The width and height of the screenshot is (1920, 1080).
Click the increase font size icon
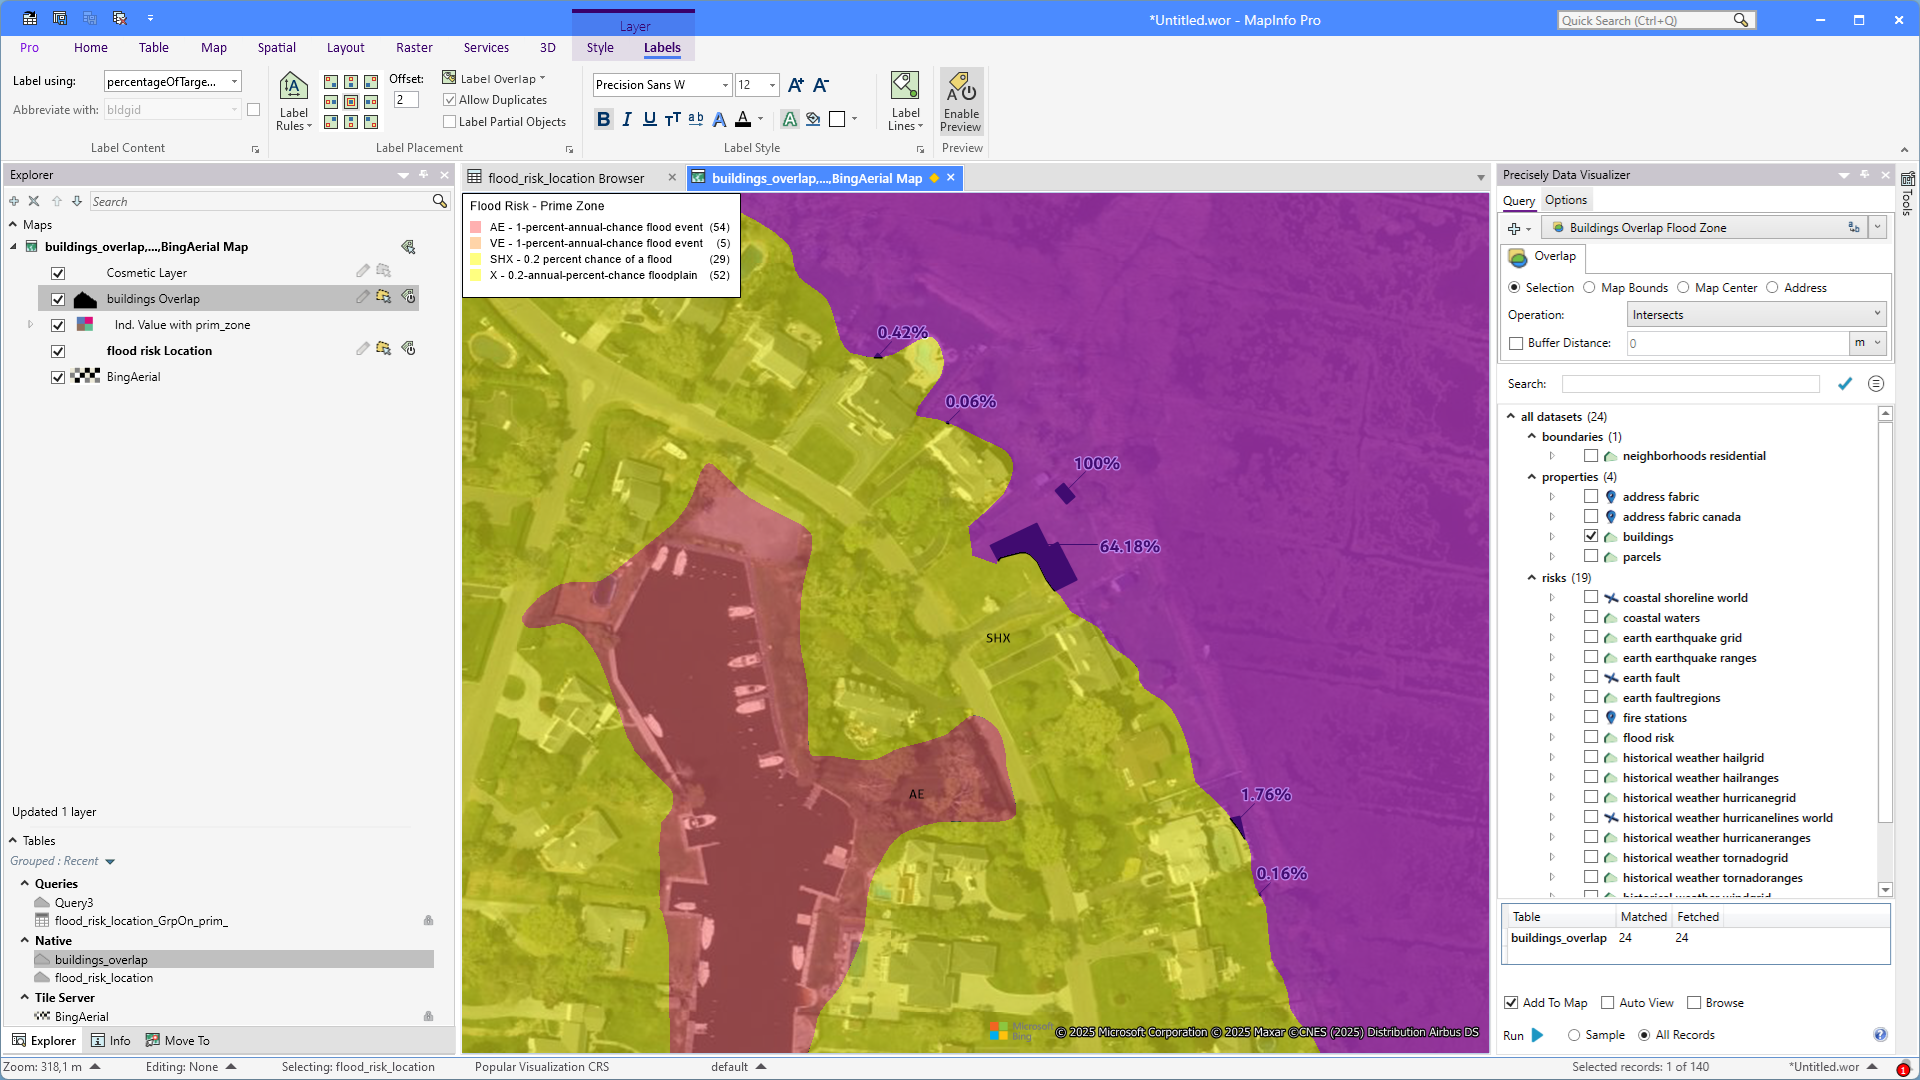pos(795,85)
